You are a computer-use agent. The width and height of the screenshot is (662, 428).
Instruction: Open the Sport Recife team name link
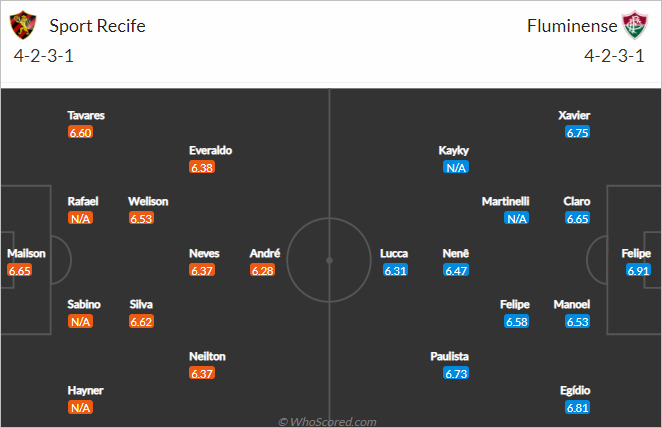97,26
